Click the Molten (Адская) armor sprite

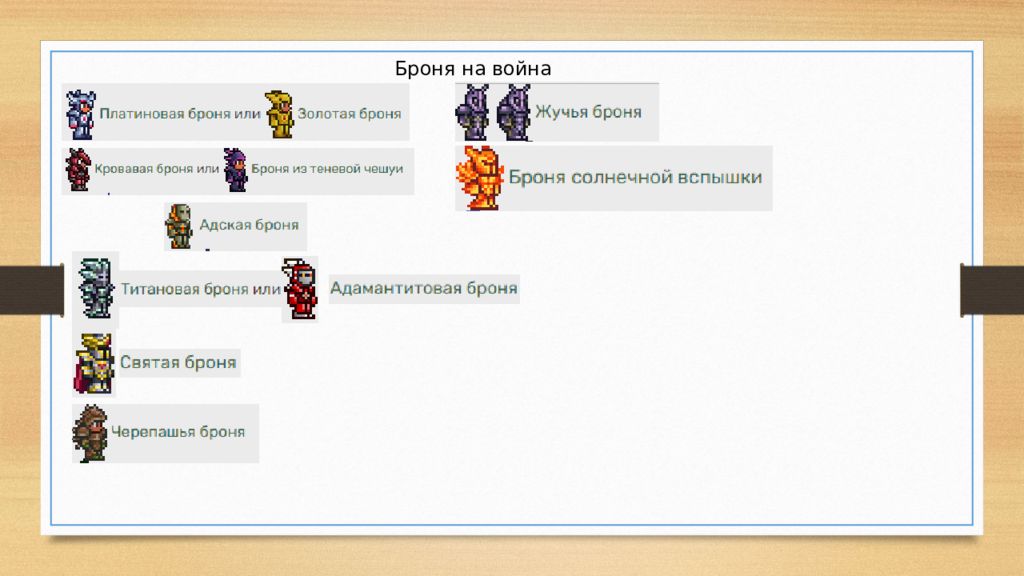point(179,227)
